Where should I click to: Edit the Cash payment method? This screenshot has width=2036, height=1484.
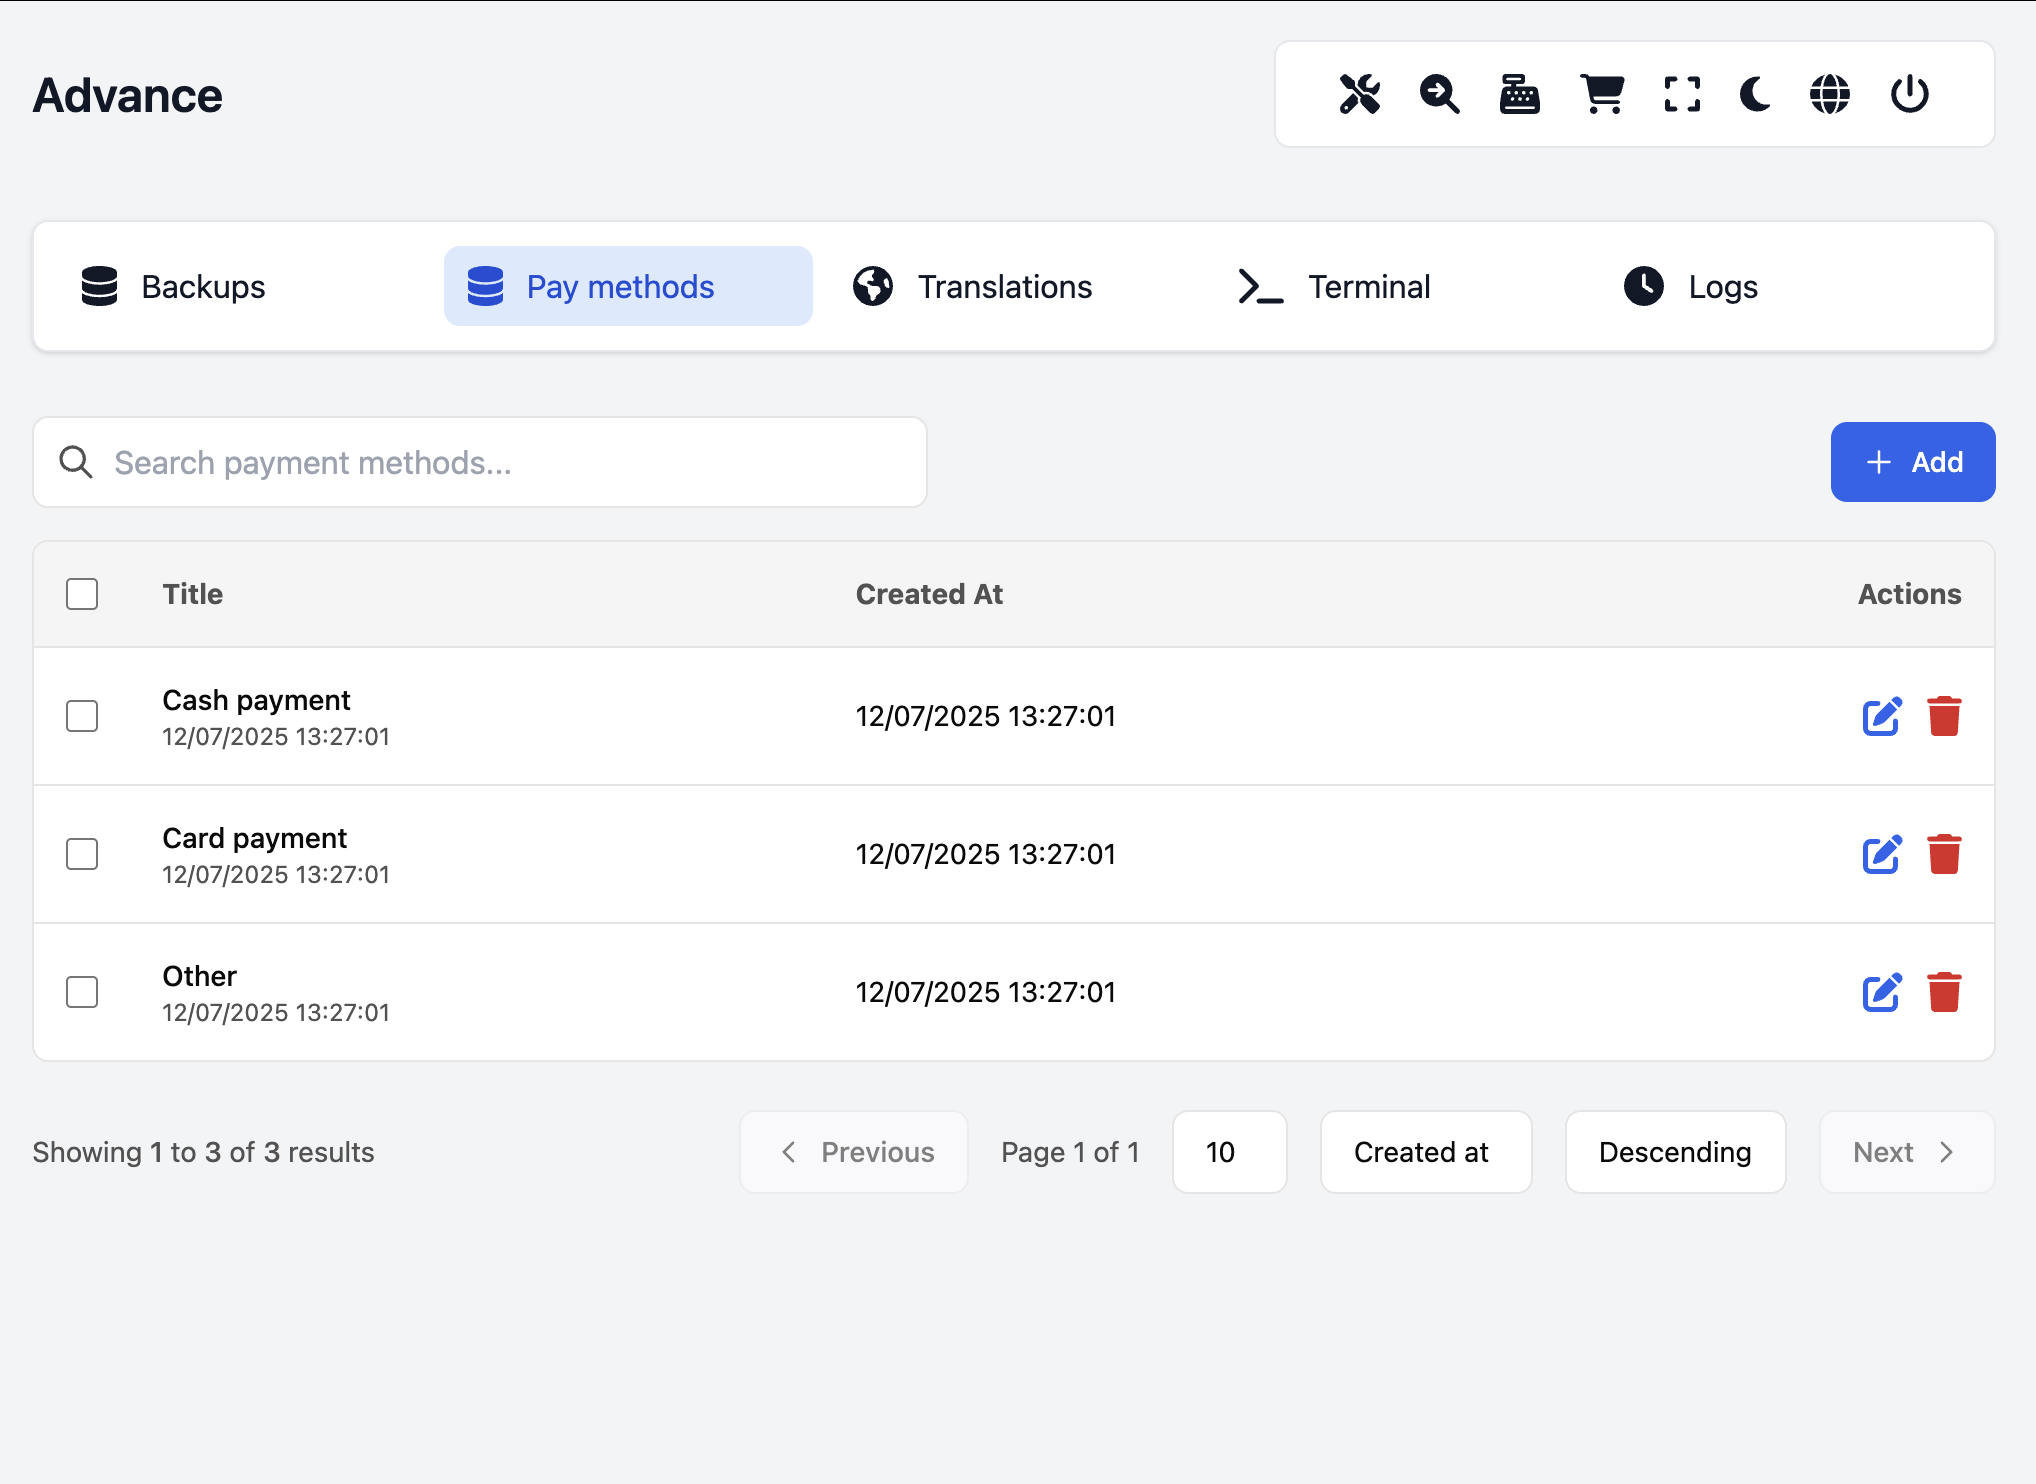coord(1881,716)
